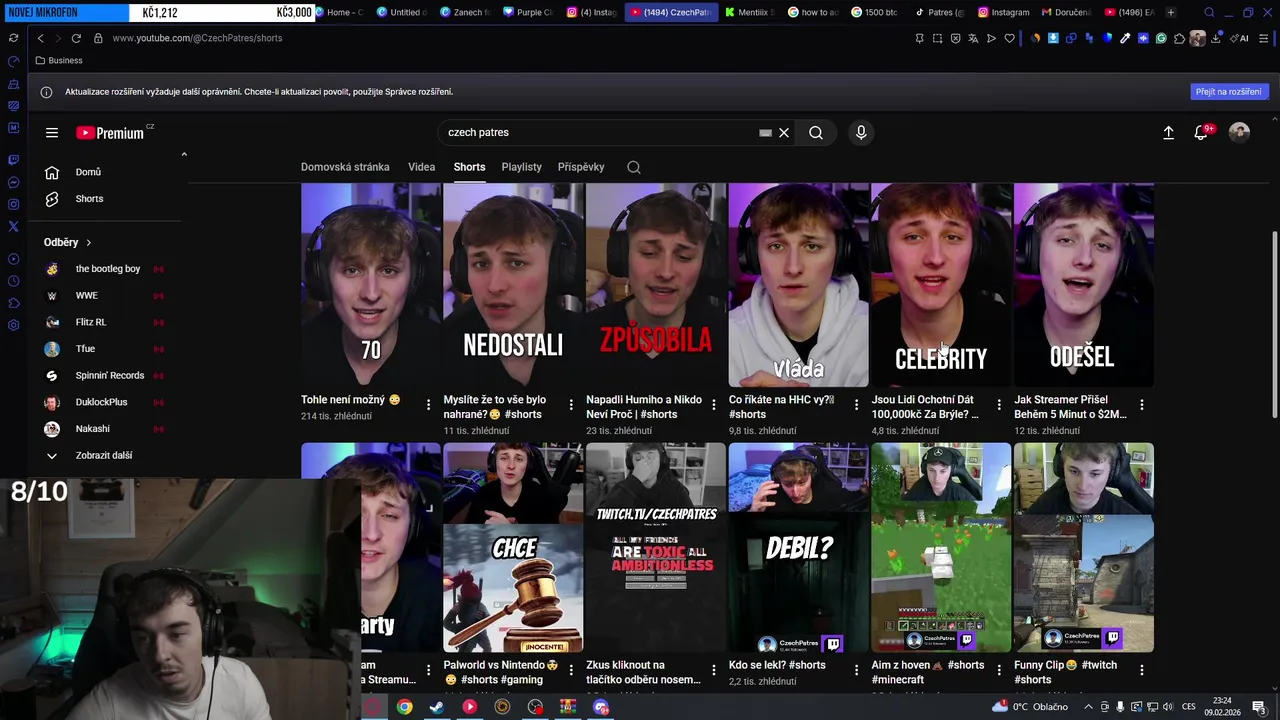Click 'Přejít na rozšíření' button
This screenshot has height=720, width=1280.
click(x=1228, y=91)
